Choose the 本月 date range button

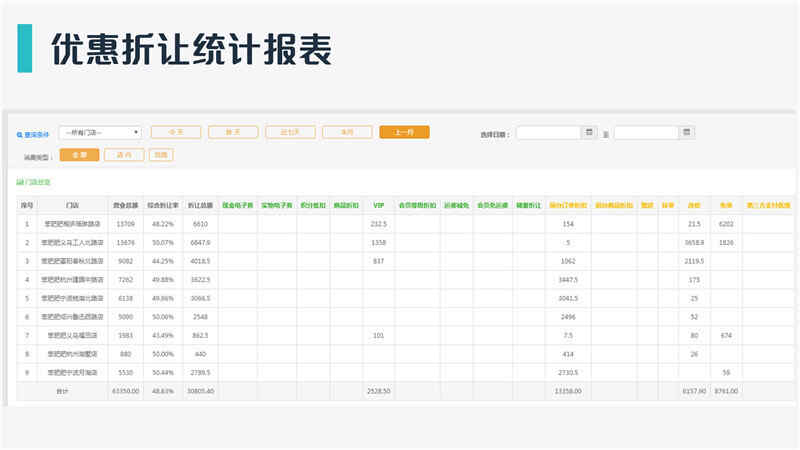pyautogui.click(x=347, y=132)
